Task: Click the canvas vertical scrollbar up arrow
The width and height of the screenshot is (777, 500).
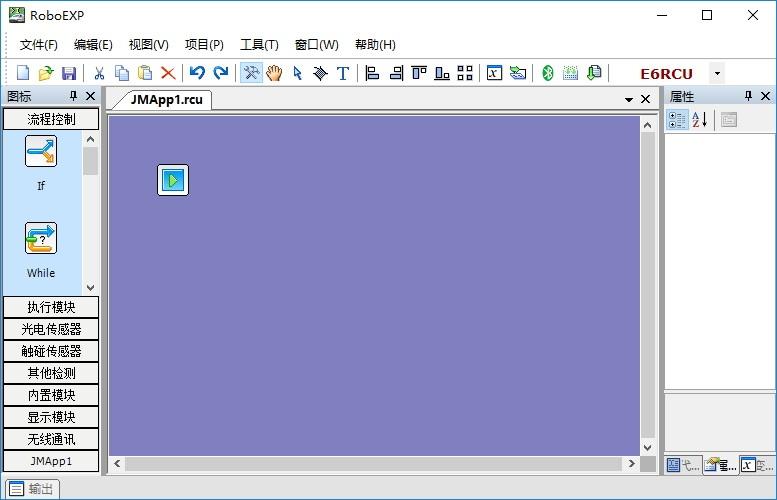Action: pos(648,125)
